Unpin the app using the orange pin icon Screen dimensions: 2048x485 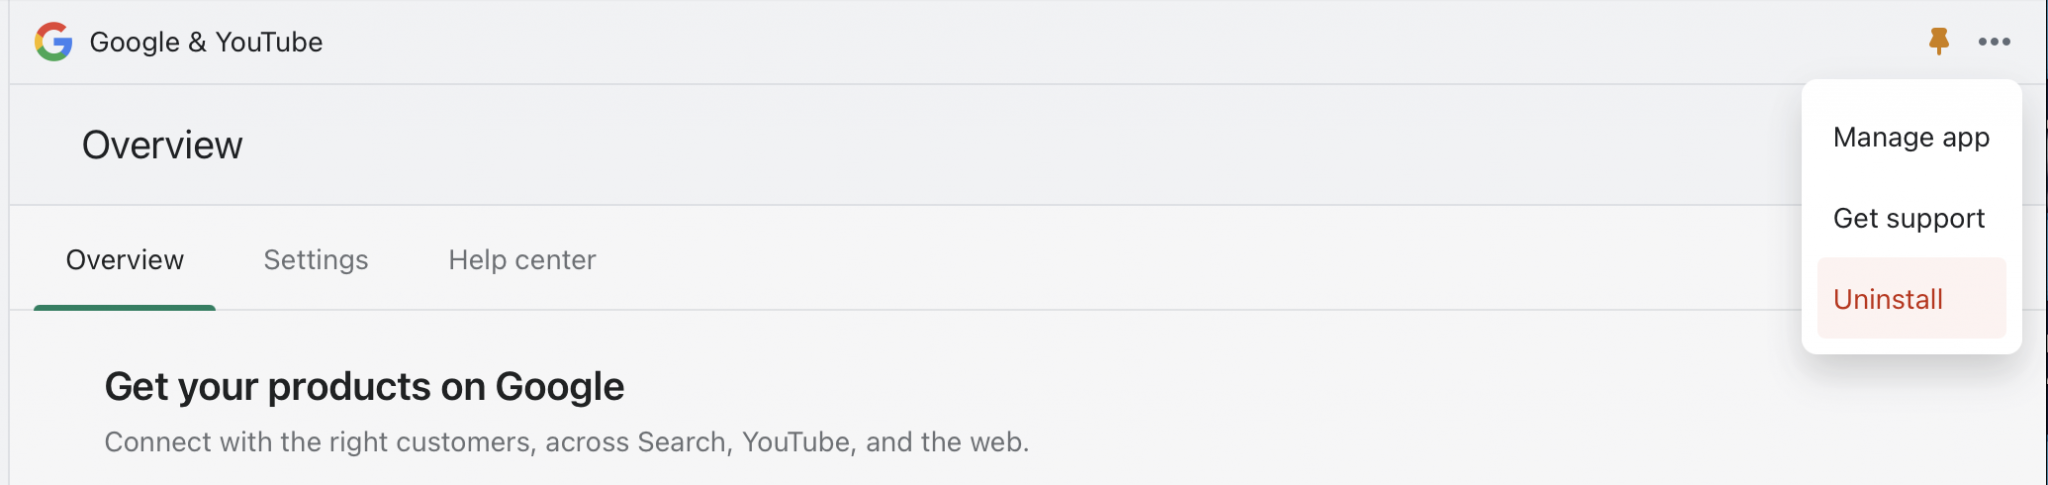click(x=1938, y=41)
